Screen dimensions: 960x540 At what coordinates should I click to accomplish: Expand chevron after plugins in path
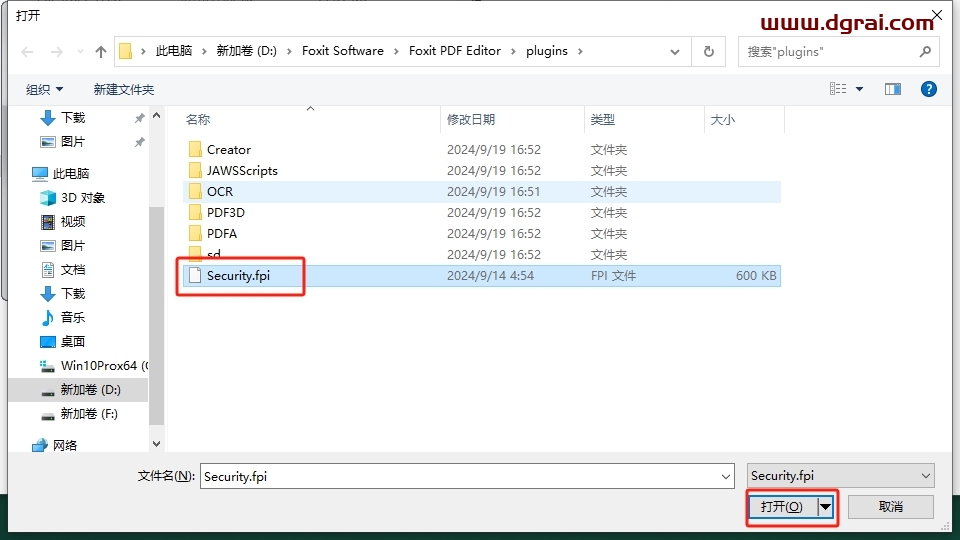pos(580,51)
